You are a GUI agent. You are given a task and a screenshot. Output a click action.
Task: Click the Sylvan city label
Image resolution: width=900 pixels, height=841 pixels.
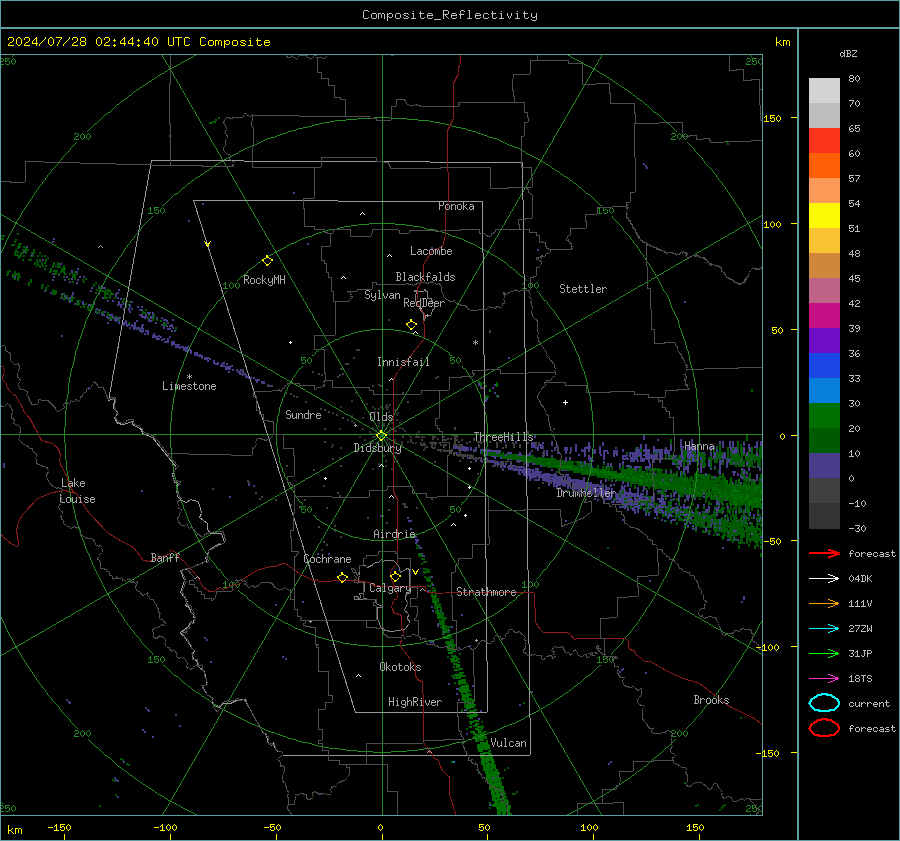(382, 295)
